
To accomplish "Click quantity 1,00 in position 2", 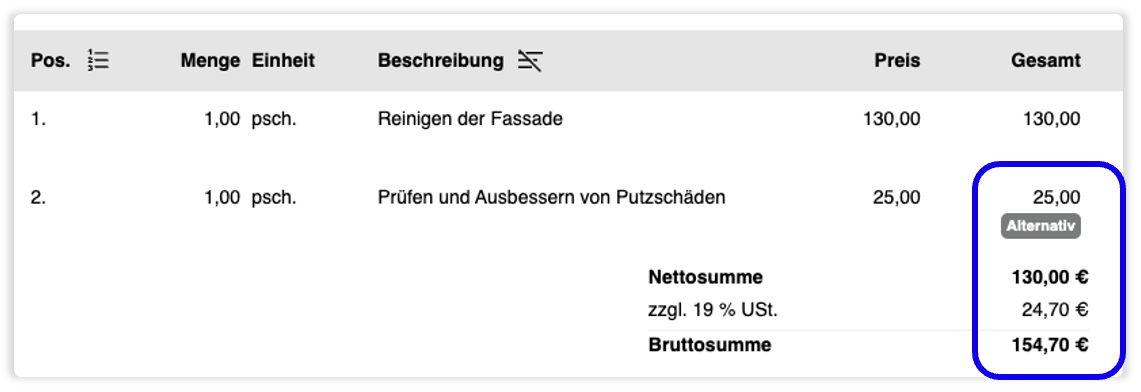I will [x=221, y=197].
